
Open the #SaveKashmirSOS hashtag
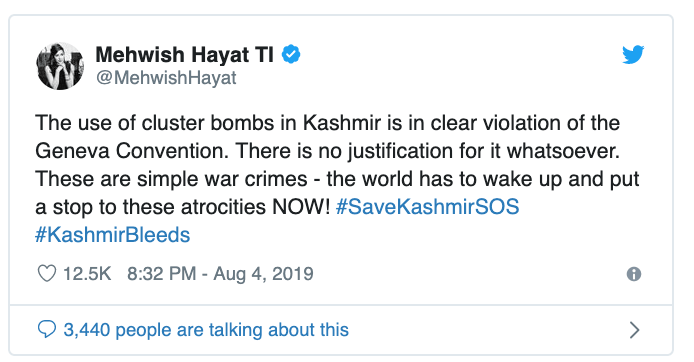click(x=428, y=207)
